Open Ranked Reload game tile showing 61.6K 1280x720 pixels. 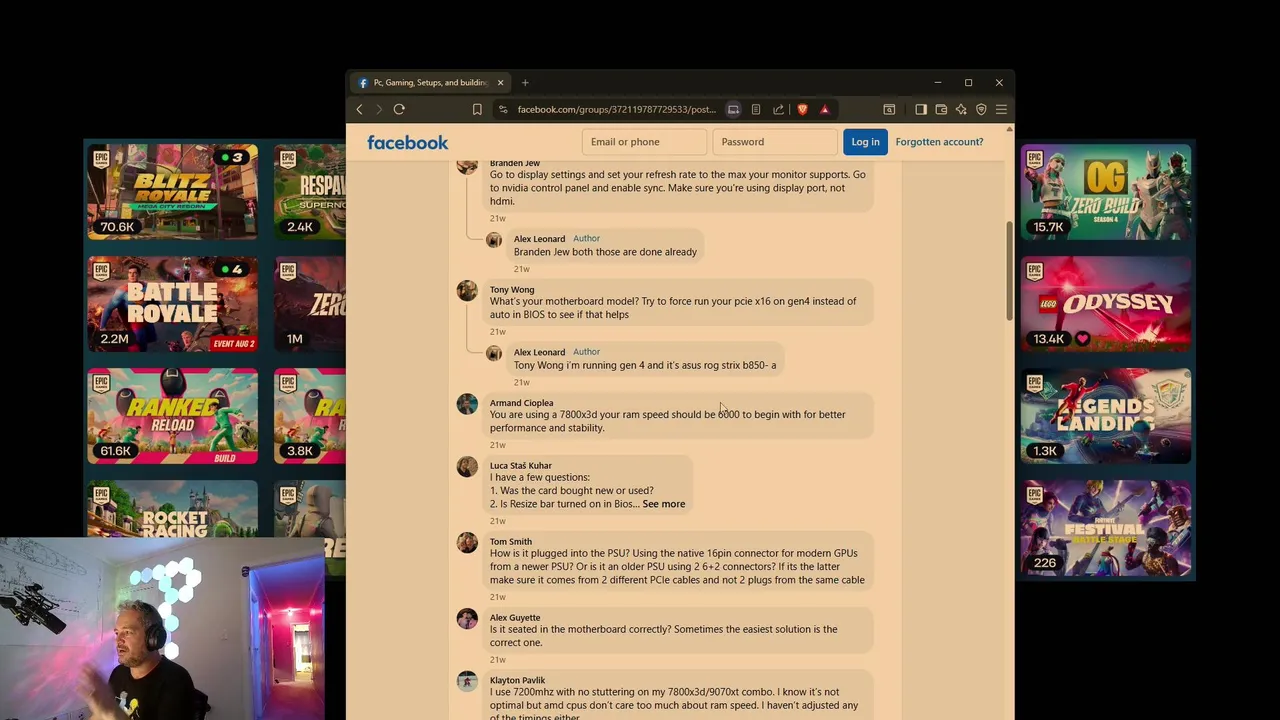click(172, 416)
